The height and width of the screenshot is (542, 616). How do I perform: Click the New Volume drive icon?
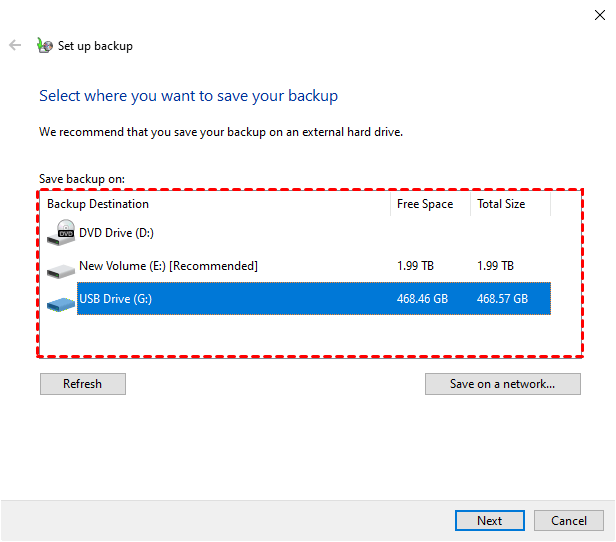[x=62, y=267]
